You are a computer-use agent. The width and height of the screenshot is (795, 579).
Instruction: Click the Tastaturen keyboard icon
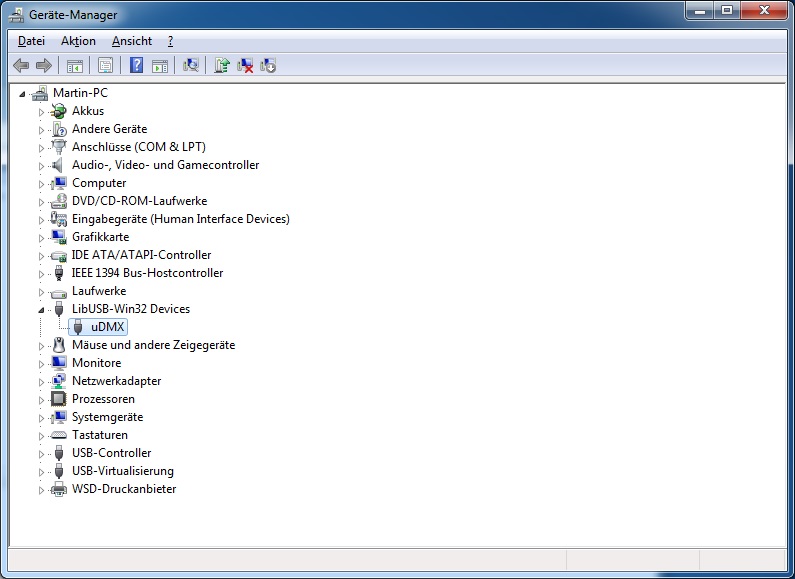tap(59, 435)
